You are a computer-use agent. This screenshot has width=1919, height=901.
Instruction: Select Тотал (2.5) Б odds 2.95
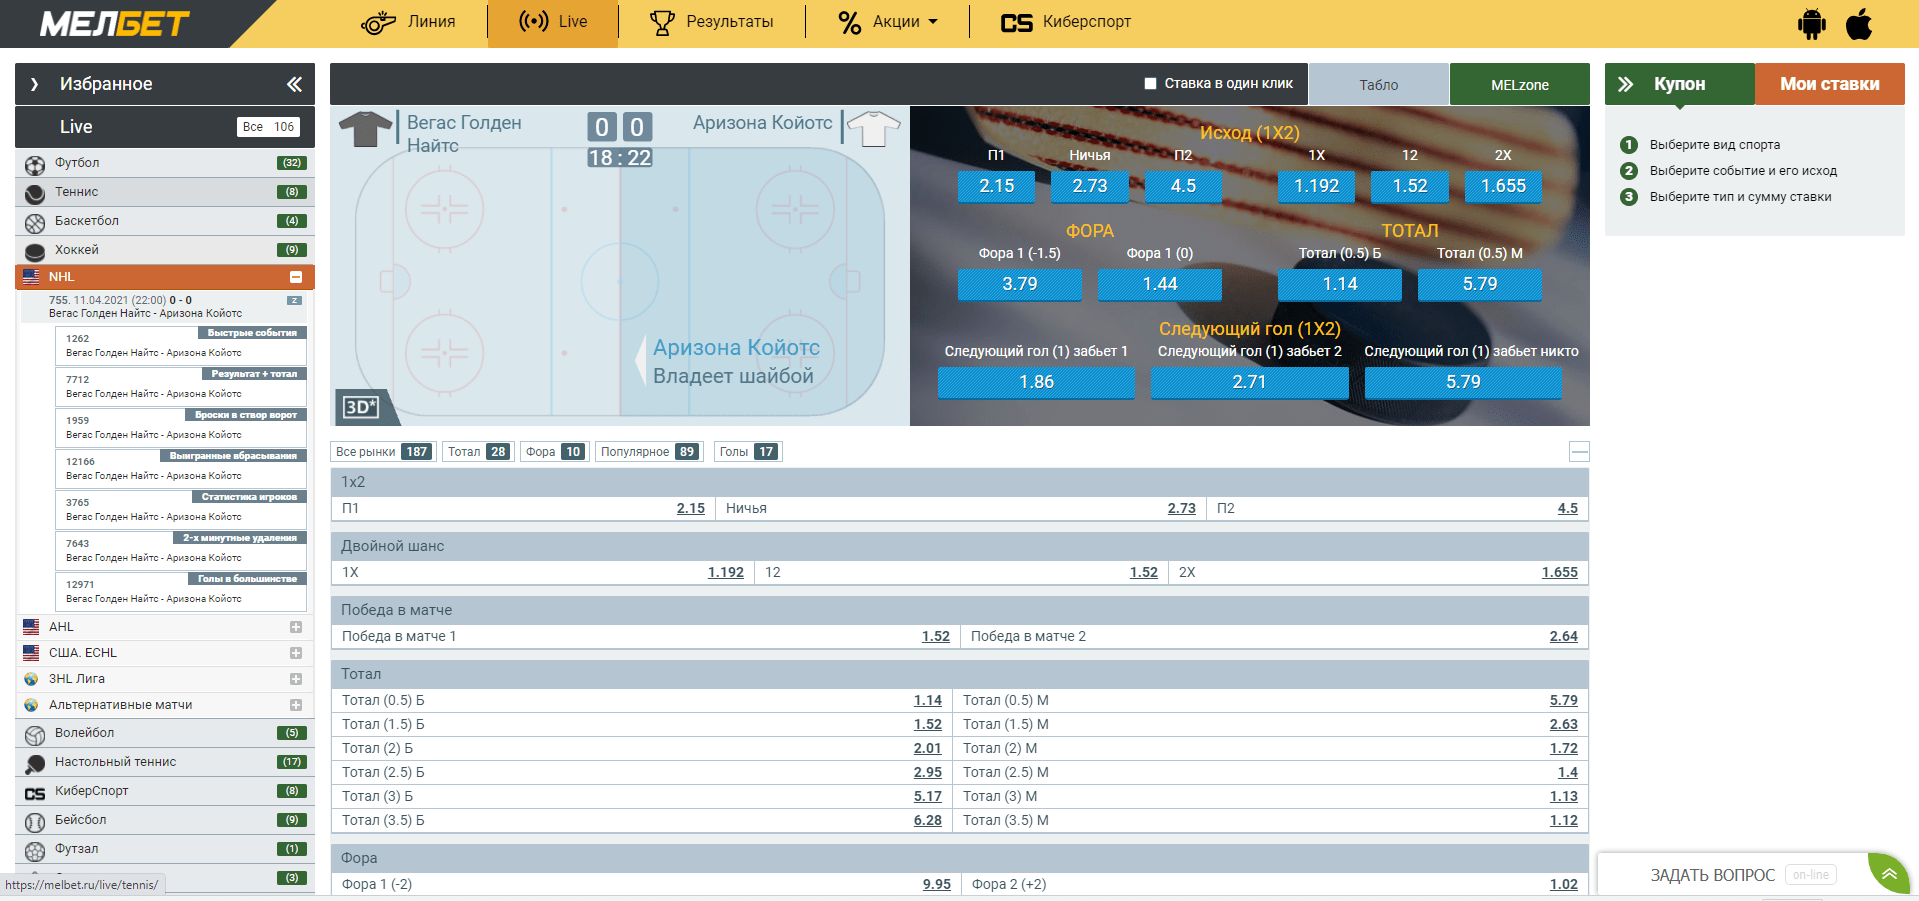[927, 772]
